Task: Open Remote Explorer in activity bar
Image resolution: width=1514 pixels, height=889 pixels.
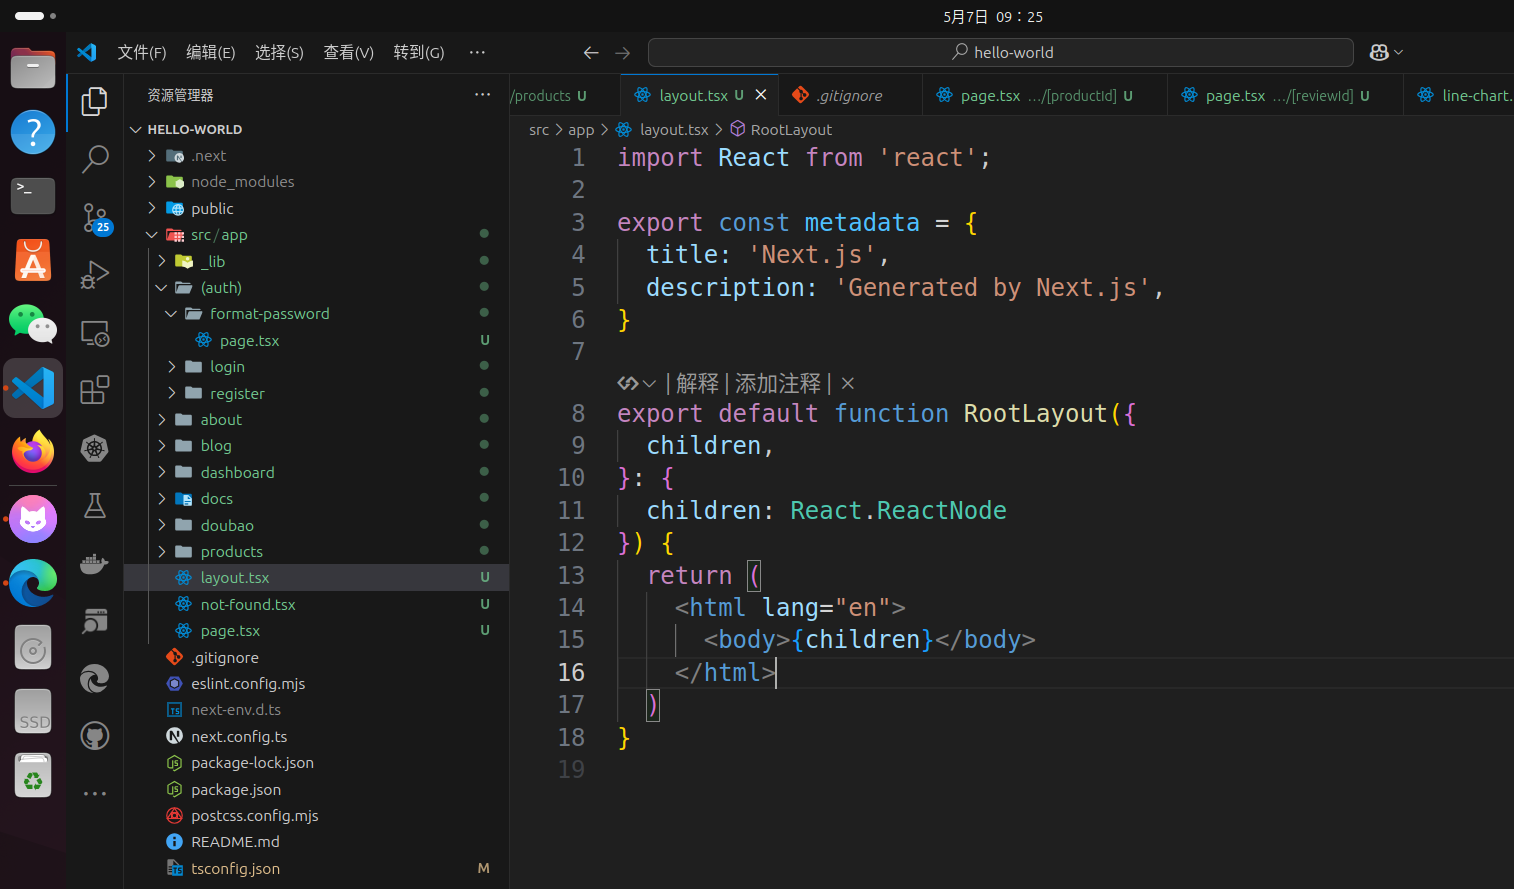Action: [95, 333]
